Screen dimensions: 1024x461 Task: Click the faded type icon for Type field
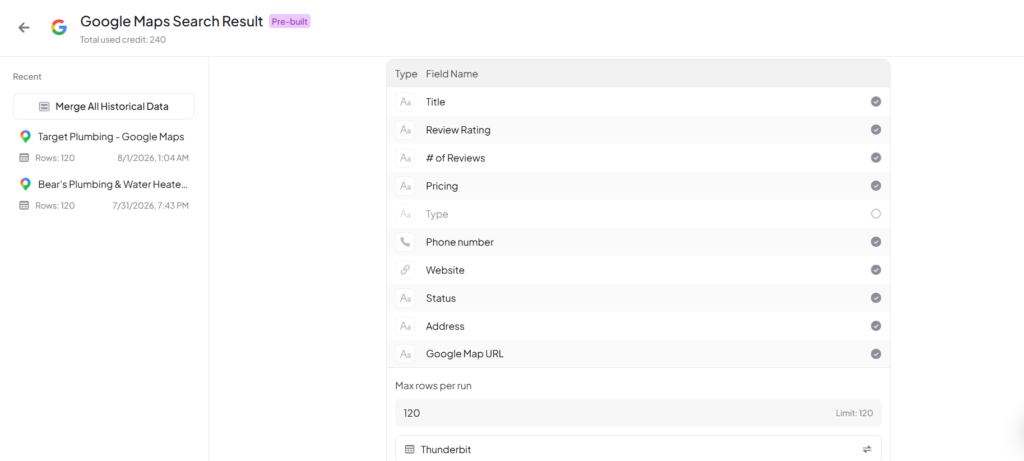(x=405, y=214)
